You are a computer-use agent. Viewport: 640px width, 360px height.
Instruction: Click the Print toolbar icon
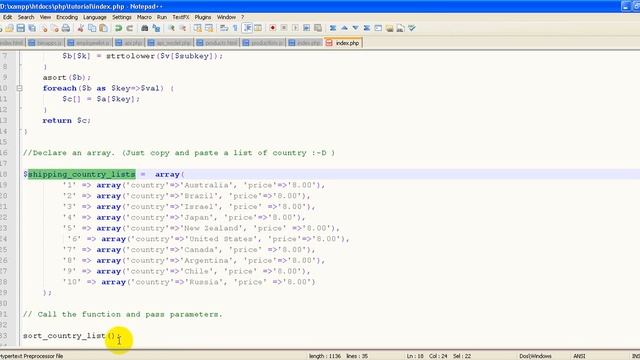65,28
